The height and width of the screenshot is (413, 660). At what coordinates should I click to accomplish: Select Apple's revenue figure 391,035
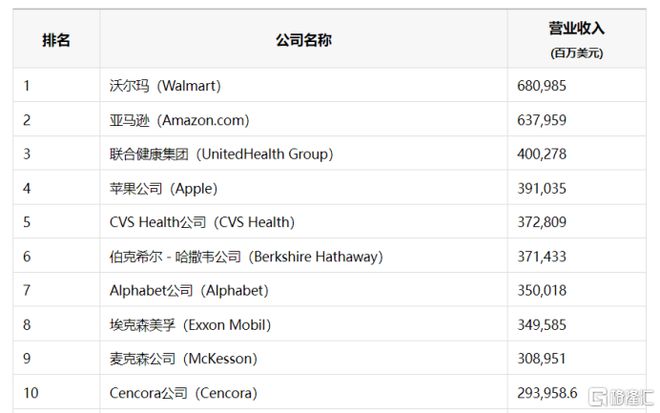(x=543, y=188)
